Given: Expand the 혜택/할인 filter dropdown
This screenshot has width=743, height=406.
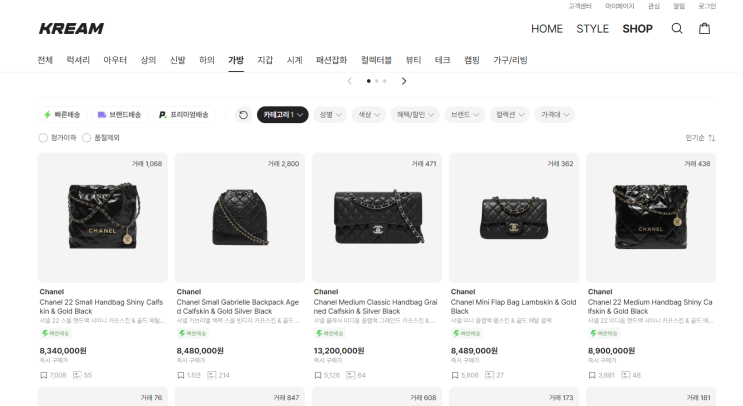Looking at the screenshot, I should [415, 115].
